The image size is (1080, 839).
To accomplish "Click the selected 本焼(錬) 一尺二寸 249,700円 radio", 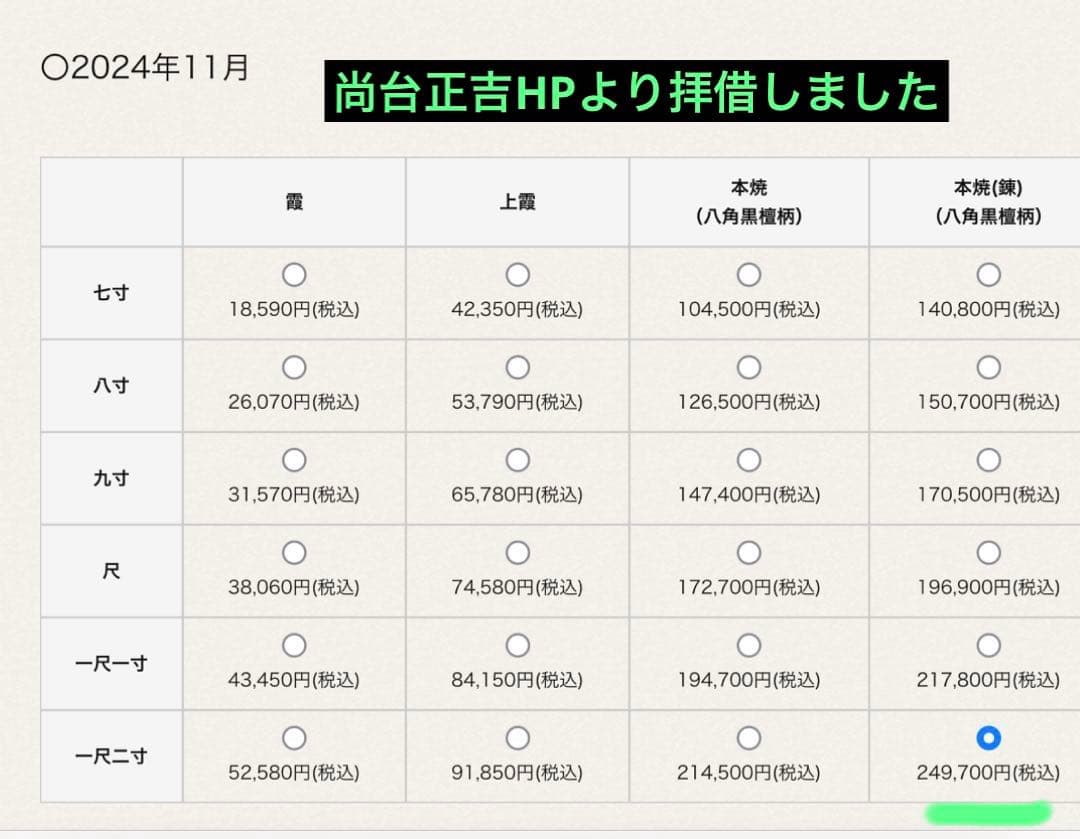I will coord(989,738).
